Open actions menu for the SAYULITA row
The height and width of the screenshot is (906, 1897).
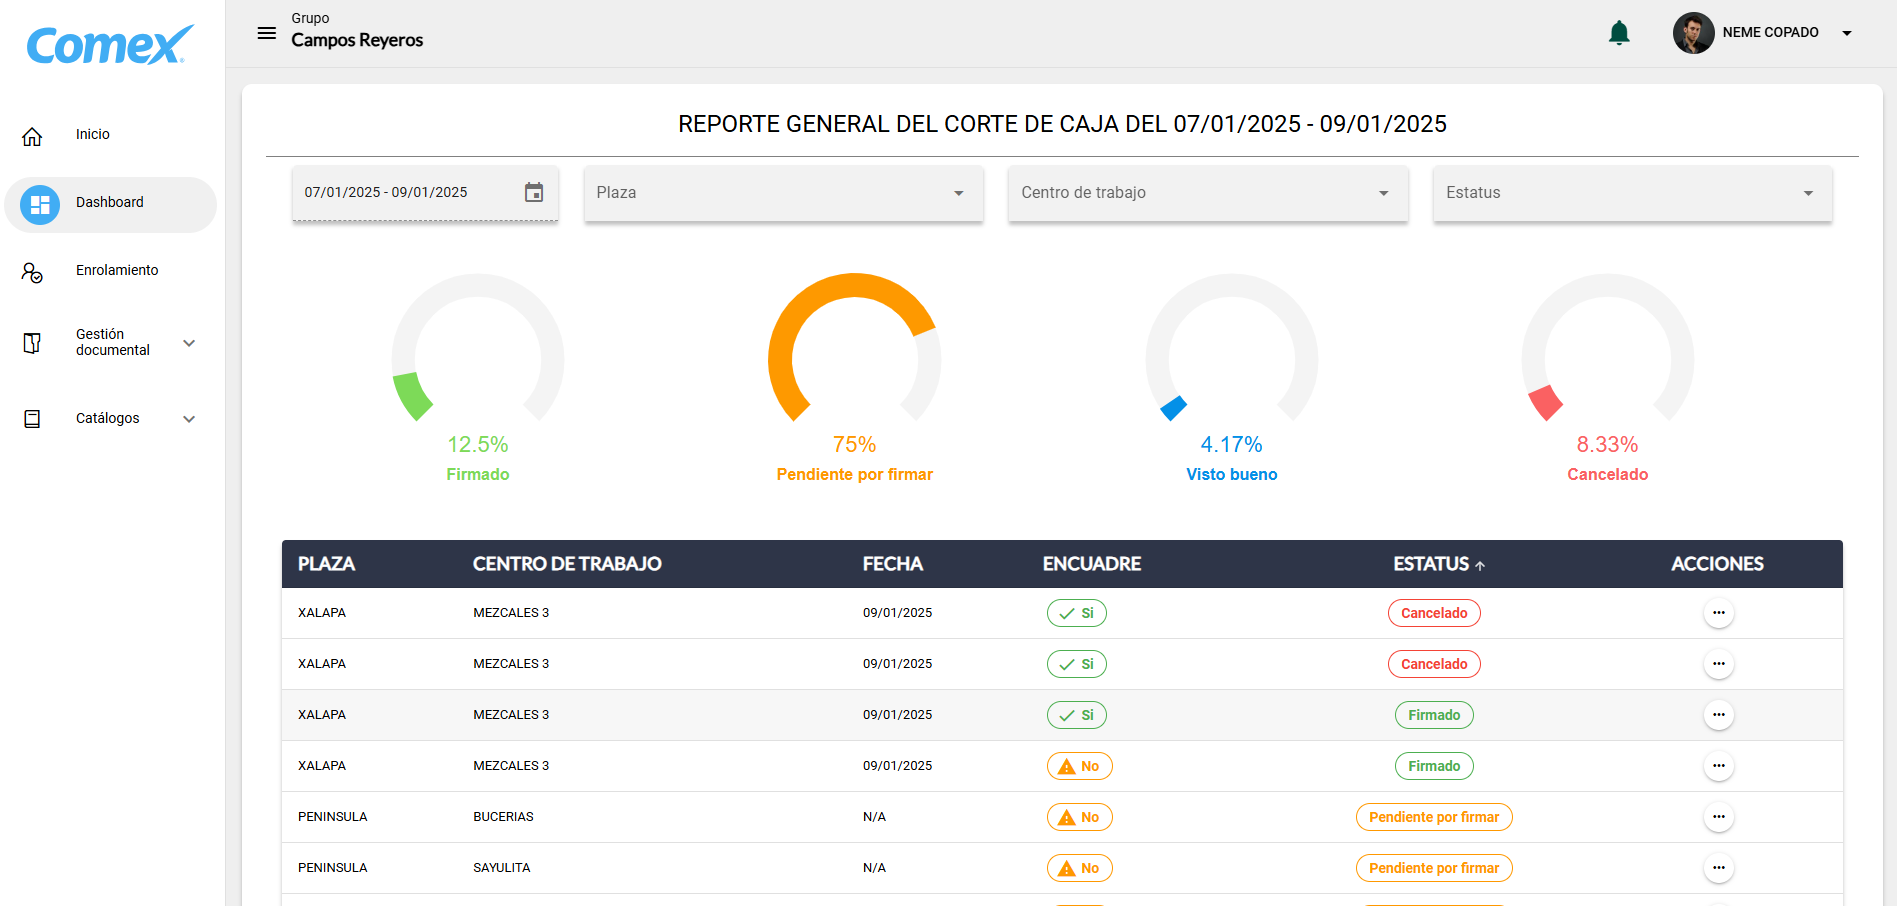click(x=1718, y=868)
